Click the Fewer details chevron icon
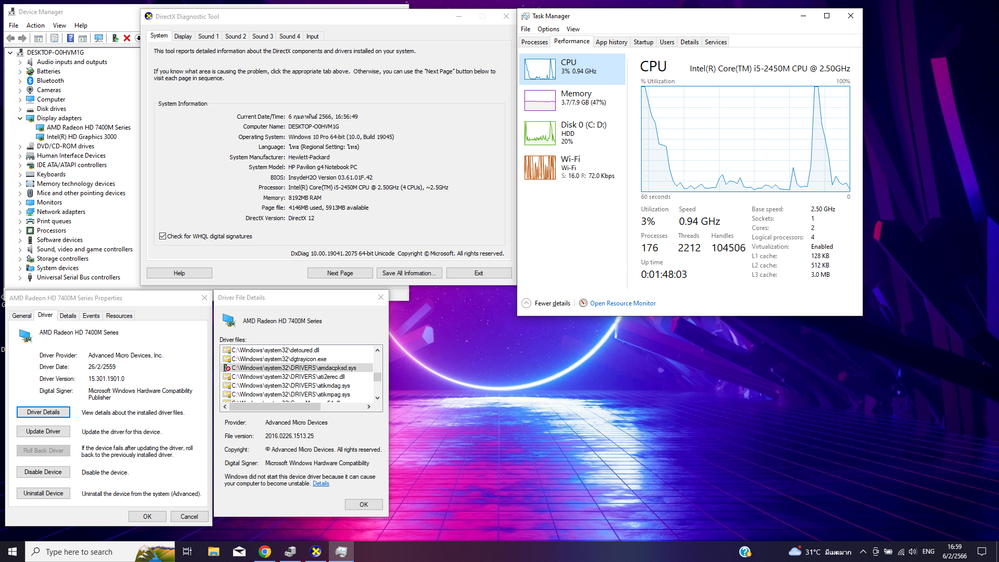Image resolution: width=999 pixels, height=562 pixels. pyautogui.click(x=526, y=303)
